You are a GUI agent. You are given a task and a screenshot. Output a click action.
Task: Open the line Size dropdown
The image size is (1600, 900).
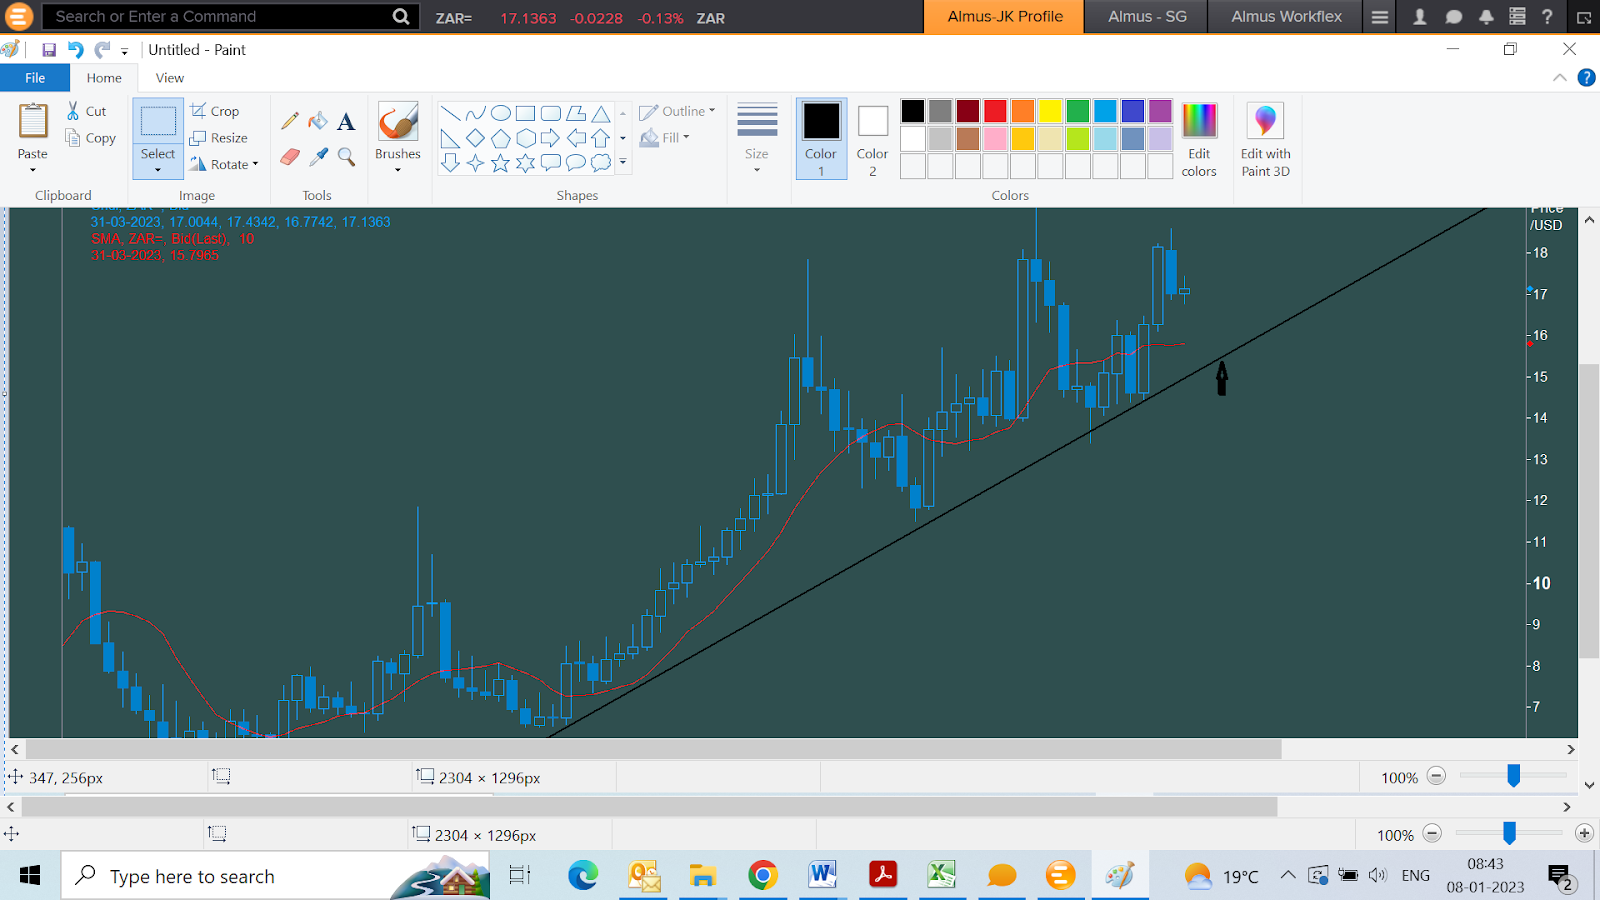(757, 139)
